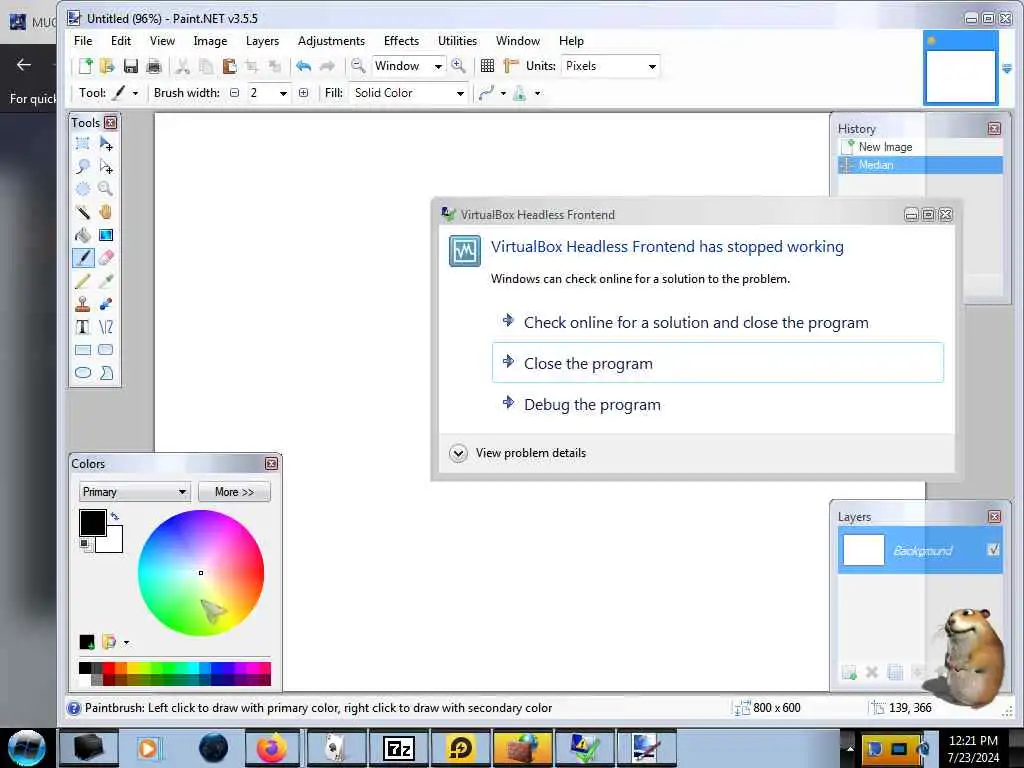Choose Debug the program
The height and width of the screenshot is (768, 1024).
coord(718,404)
